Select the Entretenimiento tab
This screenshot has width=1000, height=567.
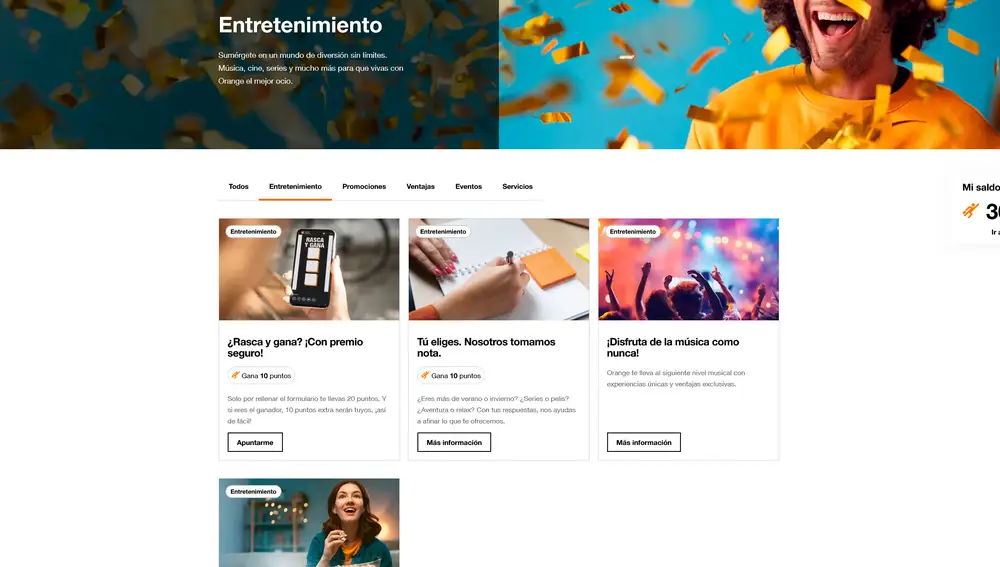pos(295,187)
